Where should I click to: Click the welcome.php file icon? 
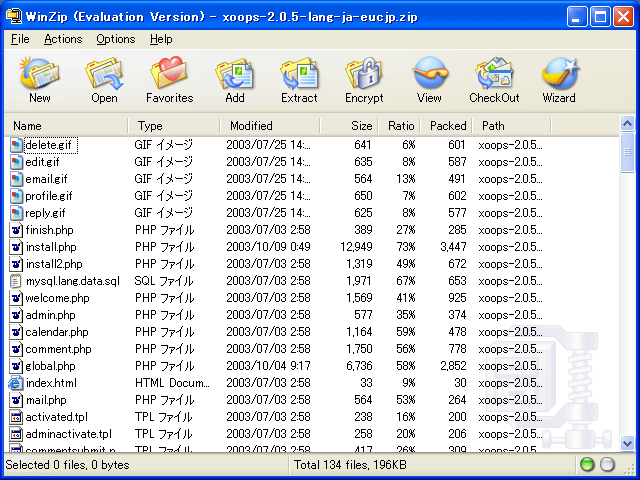(x=16, y=298)
